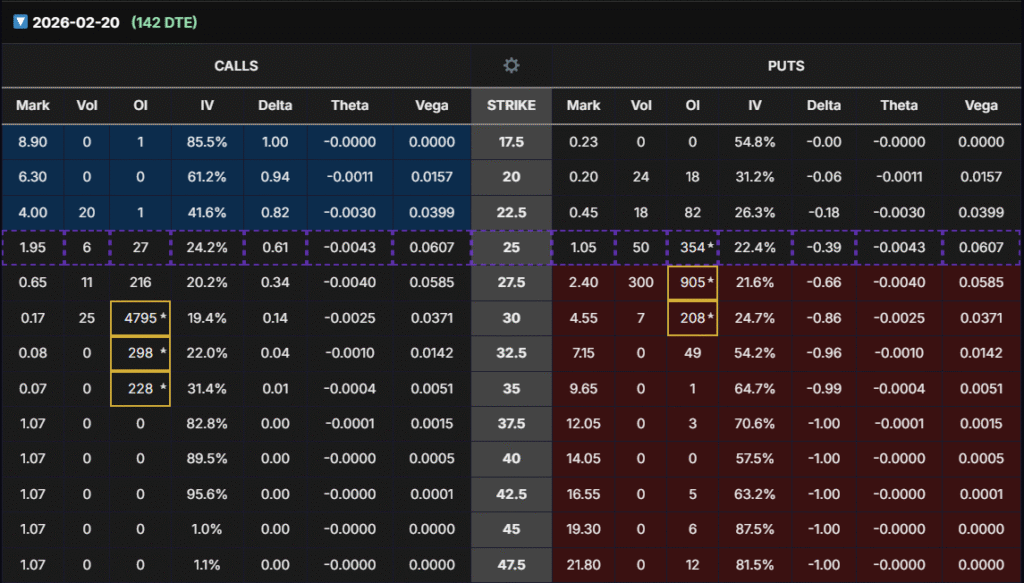Click put open interest 354 at strike 25

click(692, 247)
